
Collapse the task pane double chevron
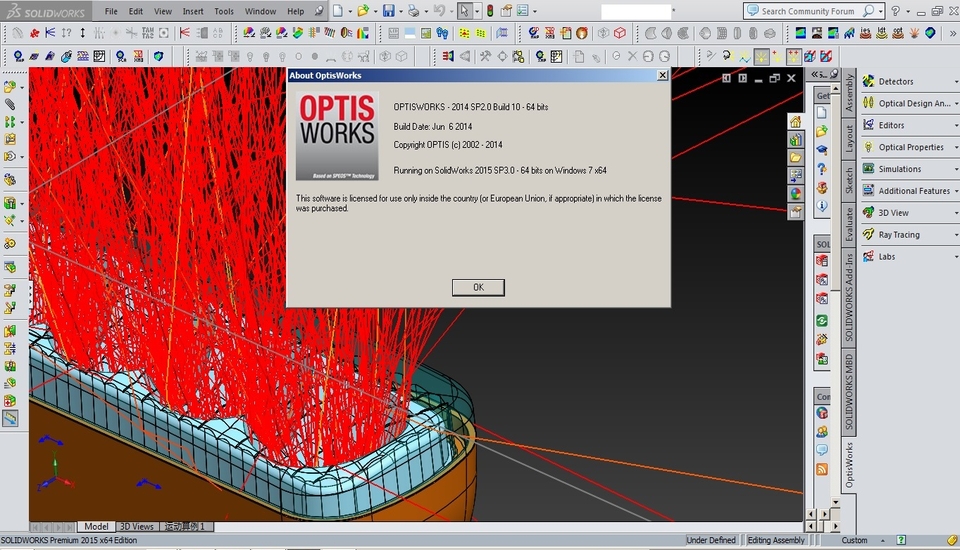pyautogui.click(x=815, y=74)
